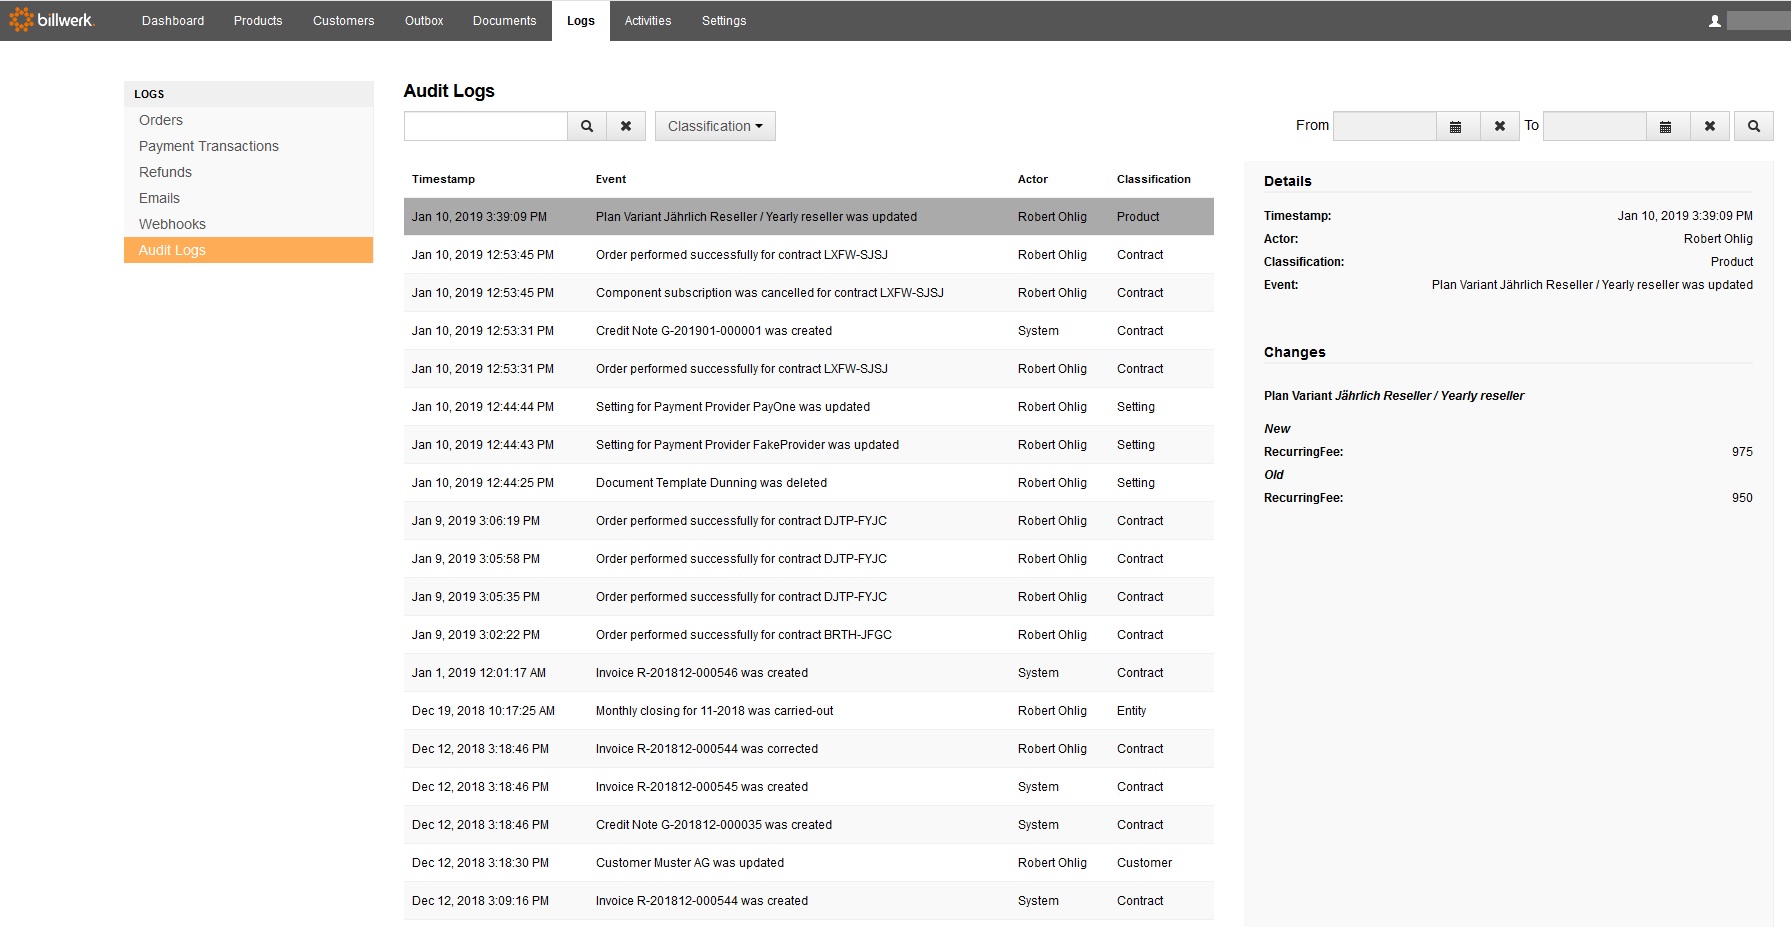
Task: Go to the Products tab
Action: [258, 21]
